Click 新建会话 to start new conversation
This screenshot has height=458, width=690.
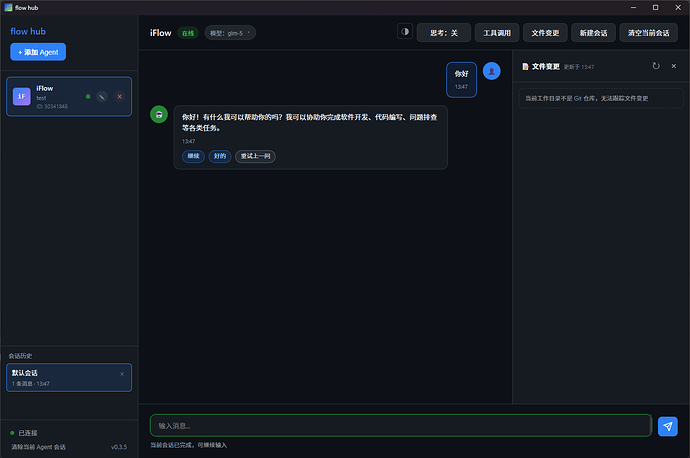tap(593, 32)
